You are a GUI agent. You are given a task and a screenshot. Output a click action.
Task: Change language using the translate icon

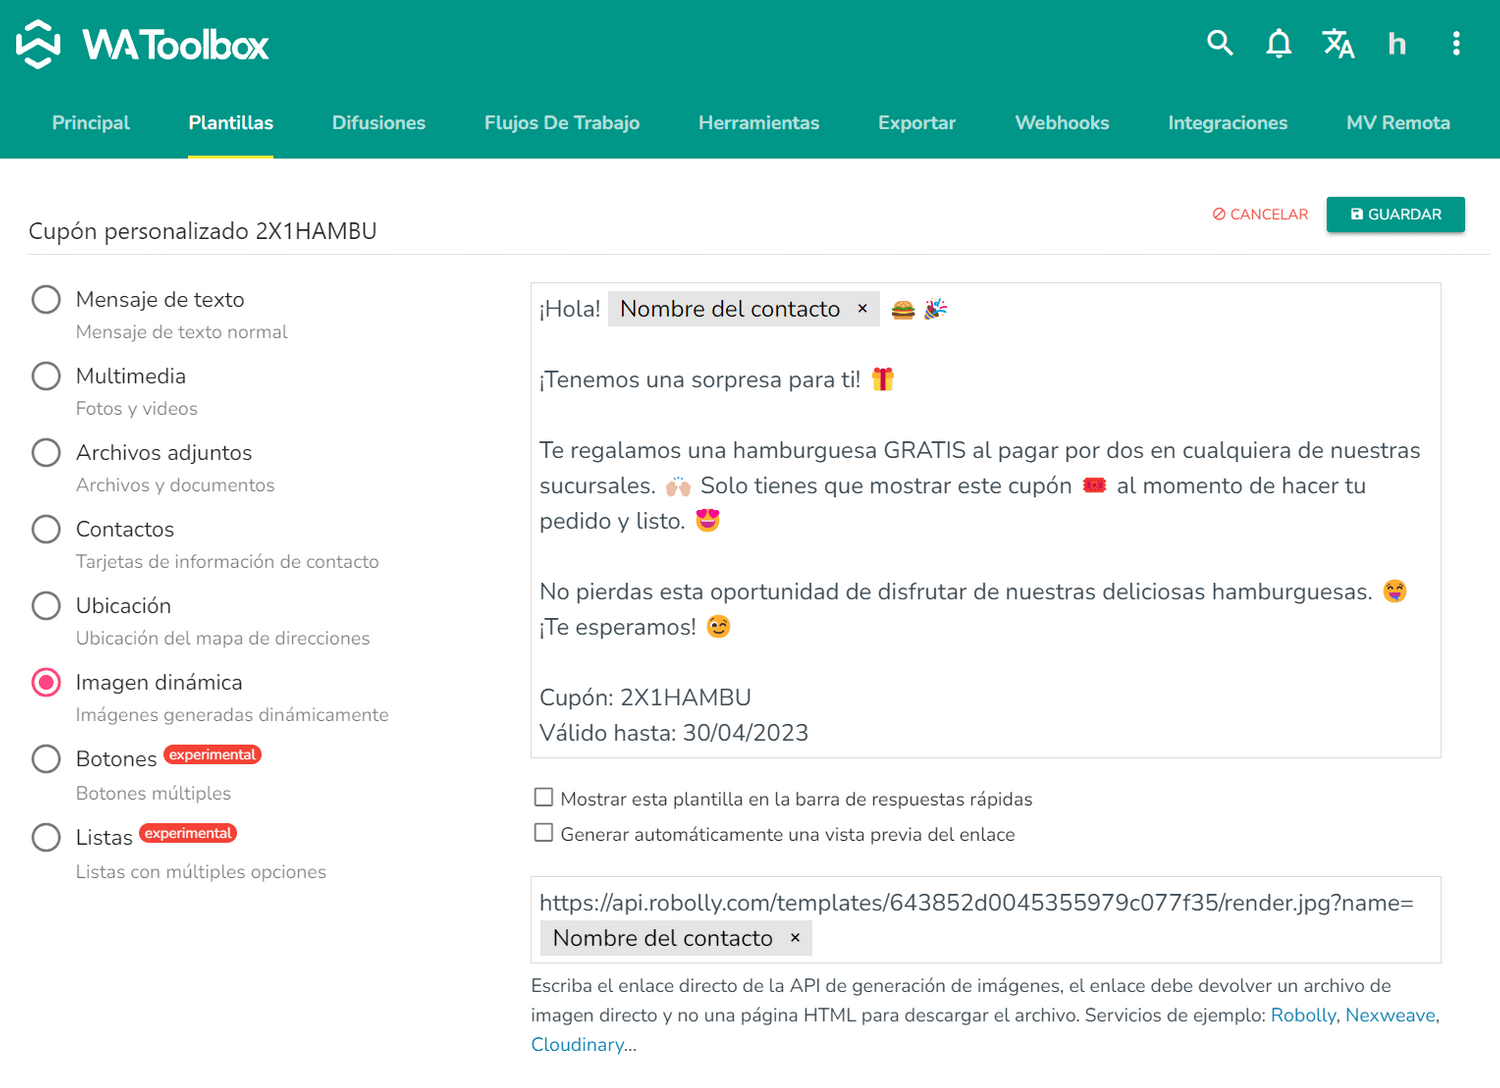coord(1338,43)
